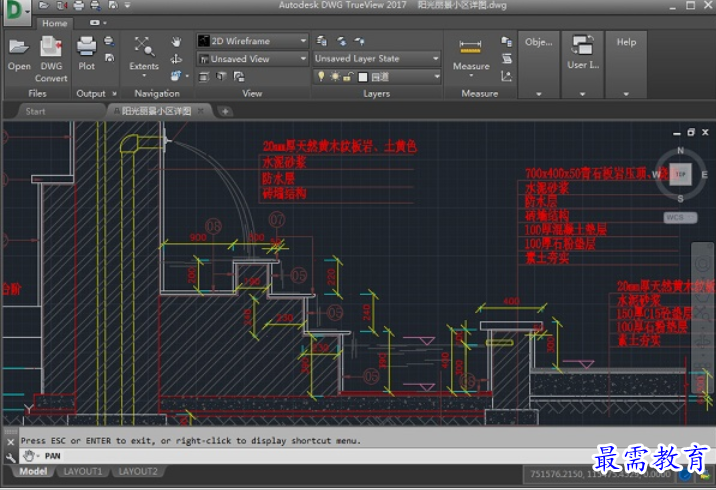Expand the Help panel arrow
Image resolution: width=716 pixels, height=490 pixels.
point(626,94)
